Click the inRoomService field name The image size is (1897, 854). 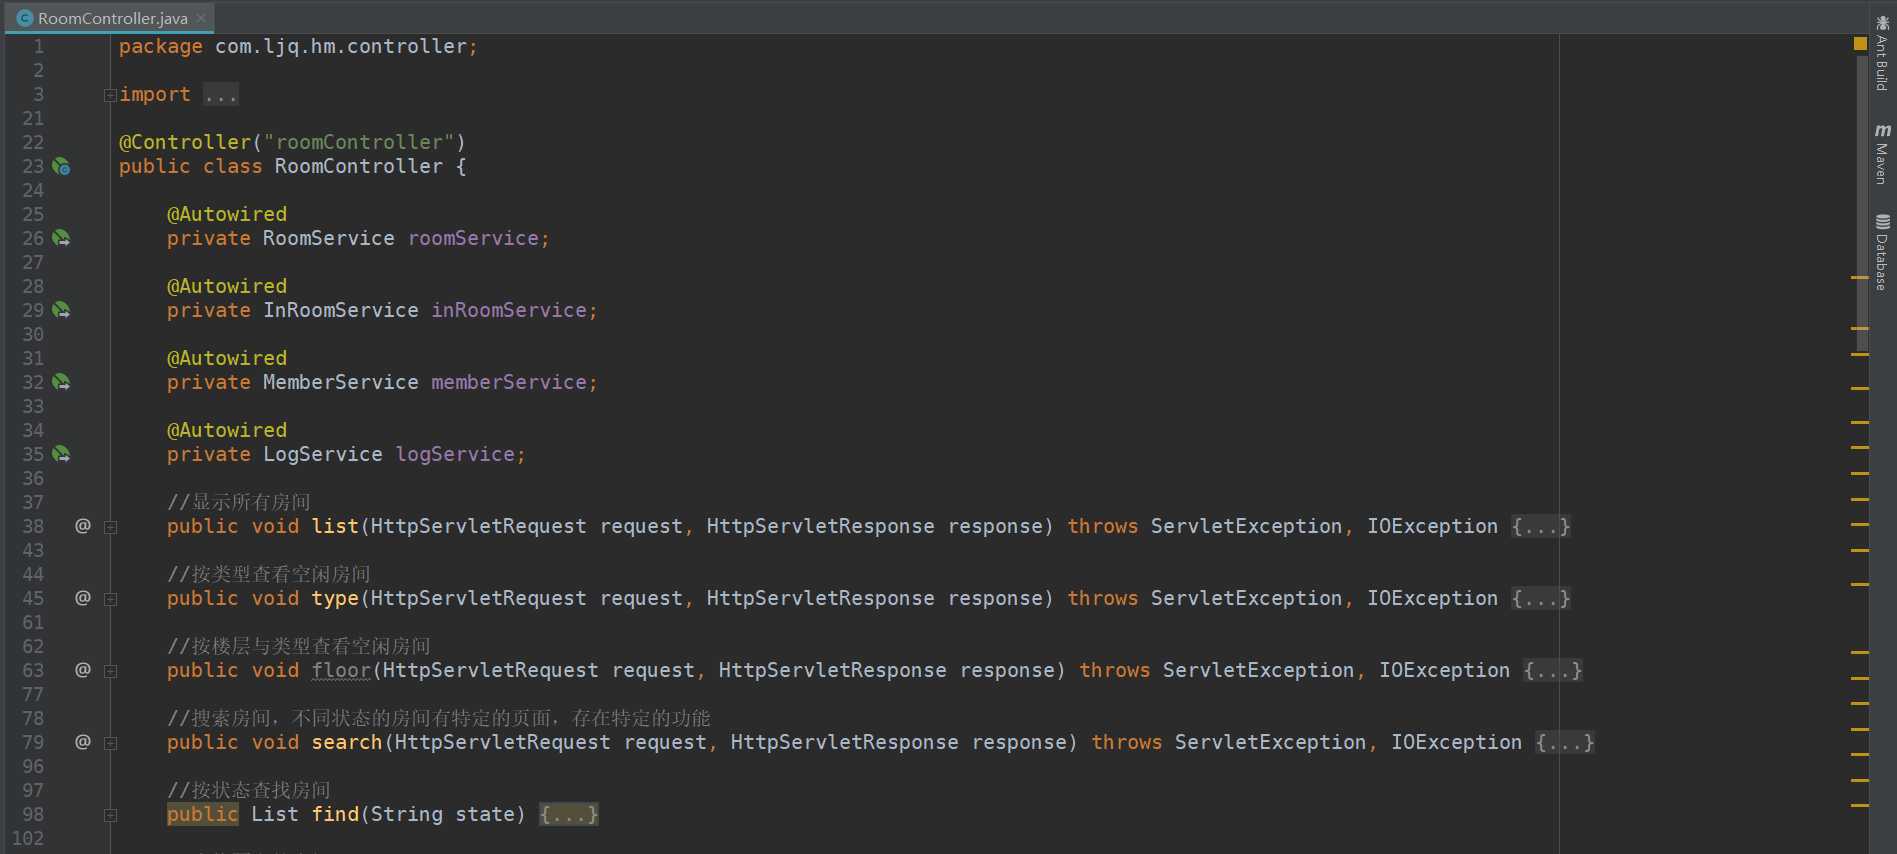pyautogui.click(x=509, y=310)
